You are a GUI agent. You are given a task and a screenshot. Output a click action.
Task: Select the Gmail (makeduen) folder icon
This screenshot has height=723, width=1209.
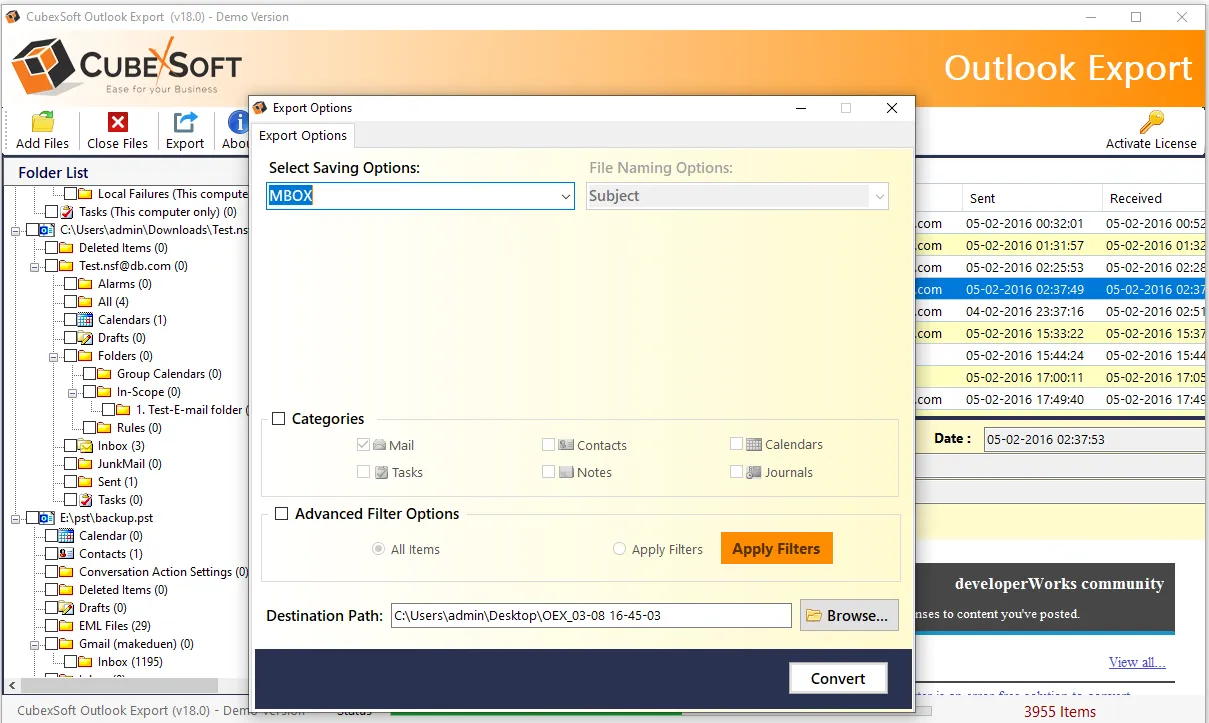coord(66,644)
